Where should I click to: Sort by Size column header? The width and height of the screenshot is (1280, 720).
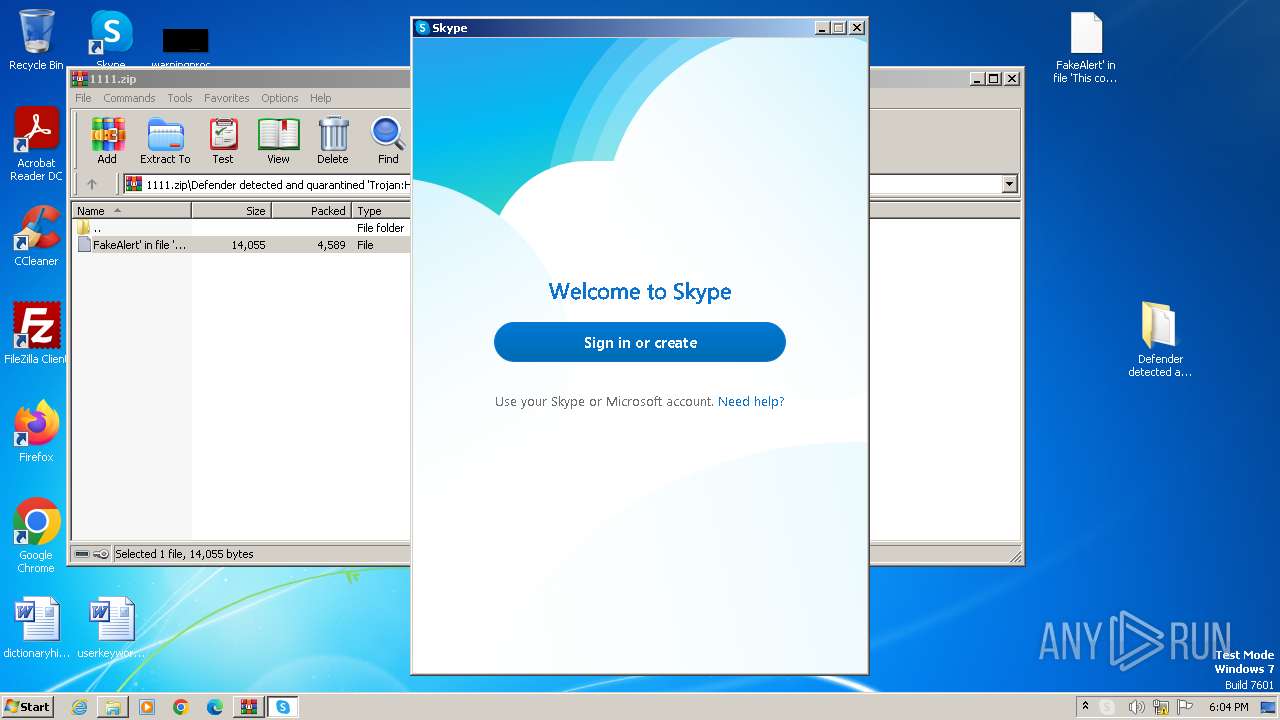coord(231,211)
